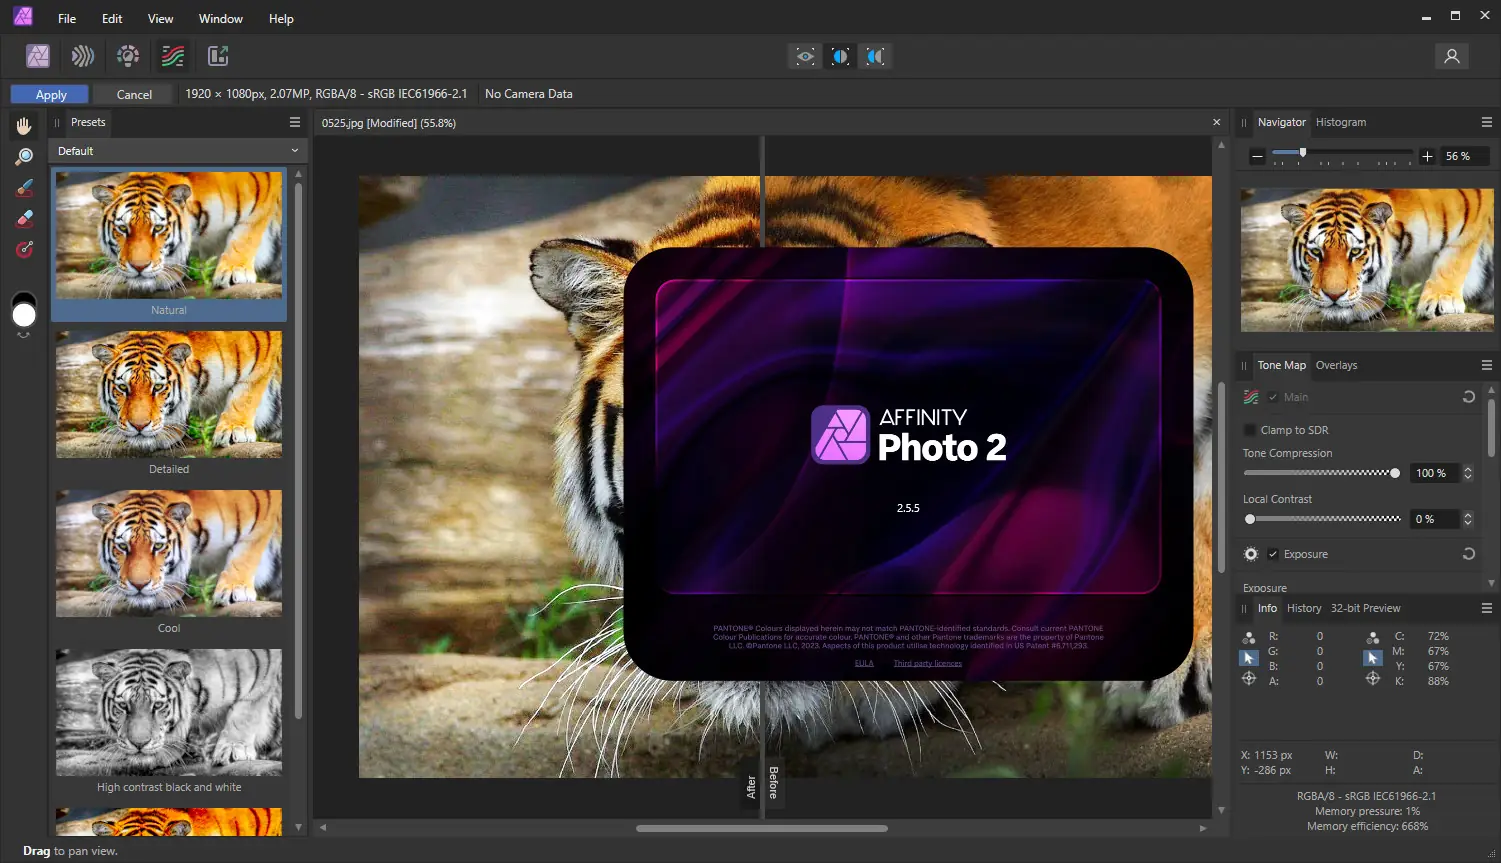This screenshot has width=1501, height=863.
Task: Click the zoom out minus in Navigator
Action: tap(1258, 156)
